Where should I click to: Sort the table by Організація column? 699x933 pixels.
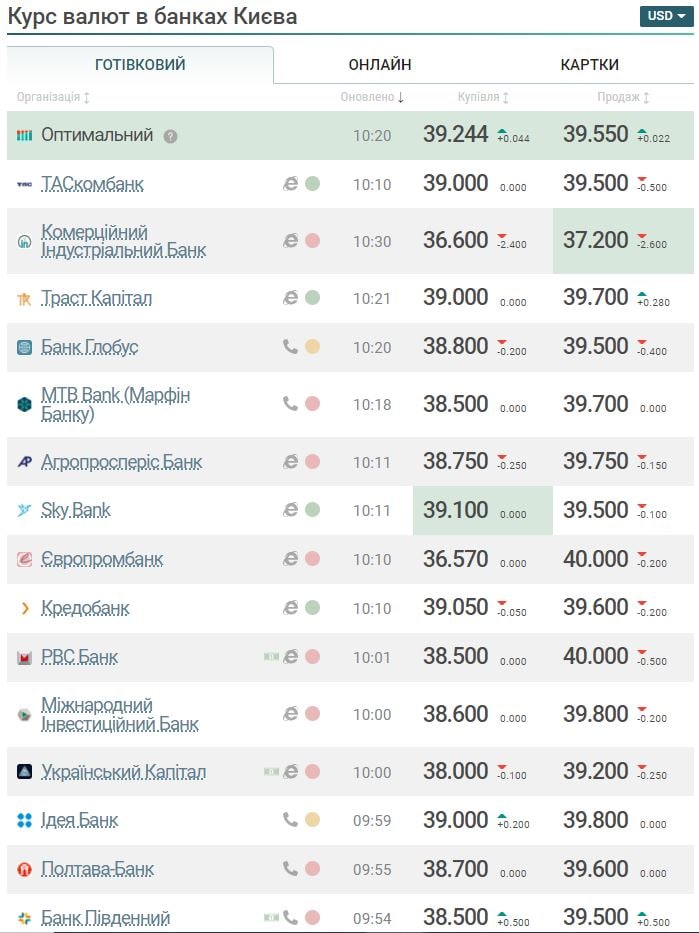(54, 97)
